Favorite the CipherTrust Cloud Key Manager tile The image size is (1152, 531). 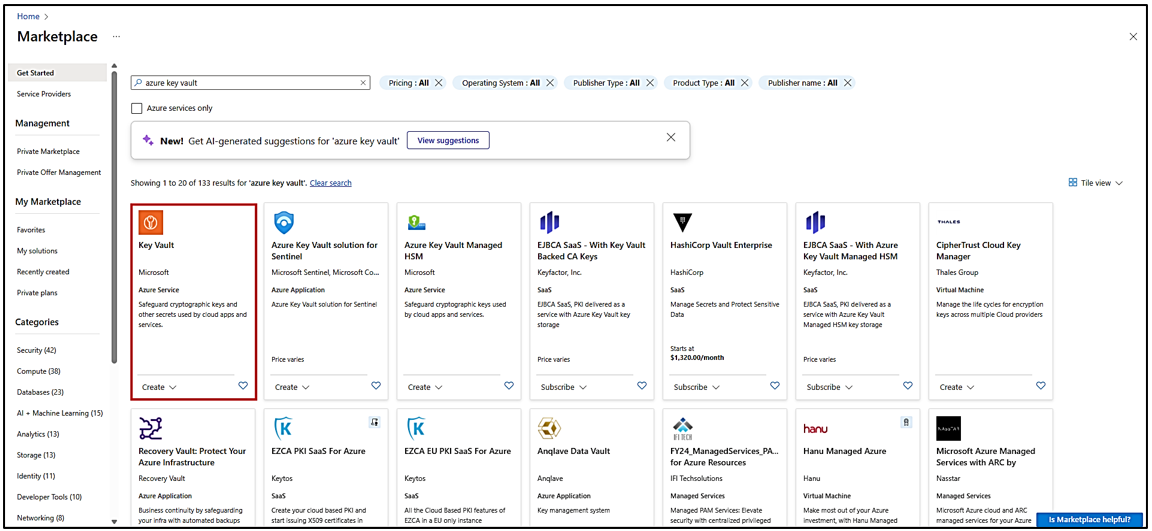(x=1041, y=386)
